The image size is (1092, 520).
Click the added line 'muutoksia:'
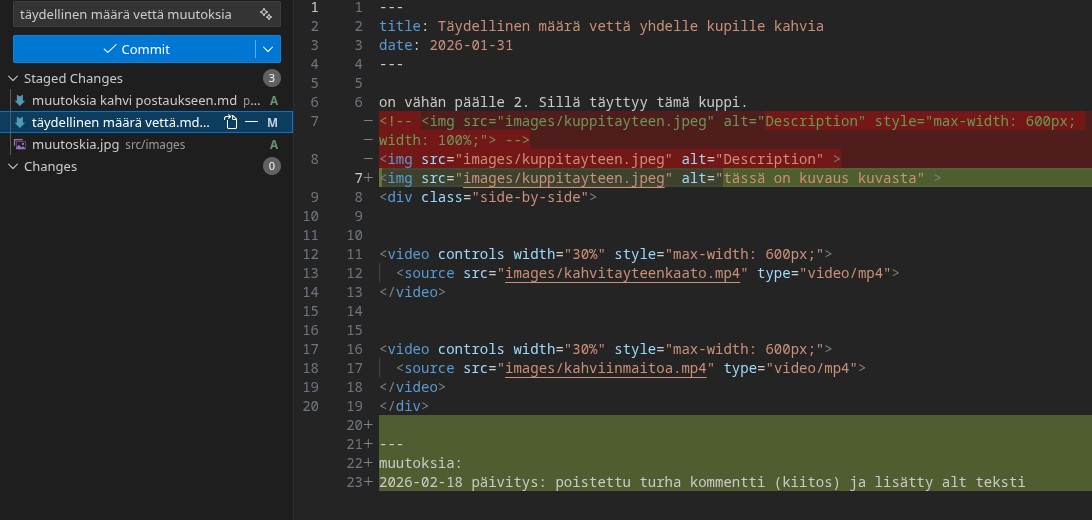421,463
